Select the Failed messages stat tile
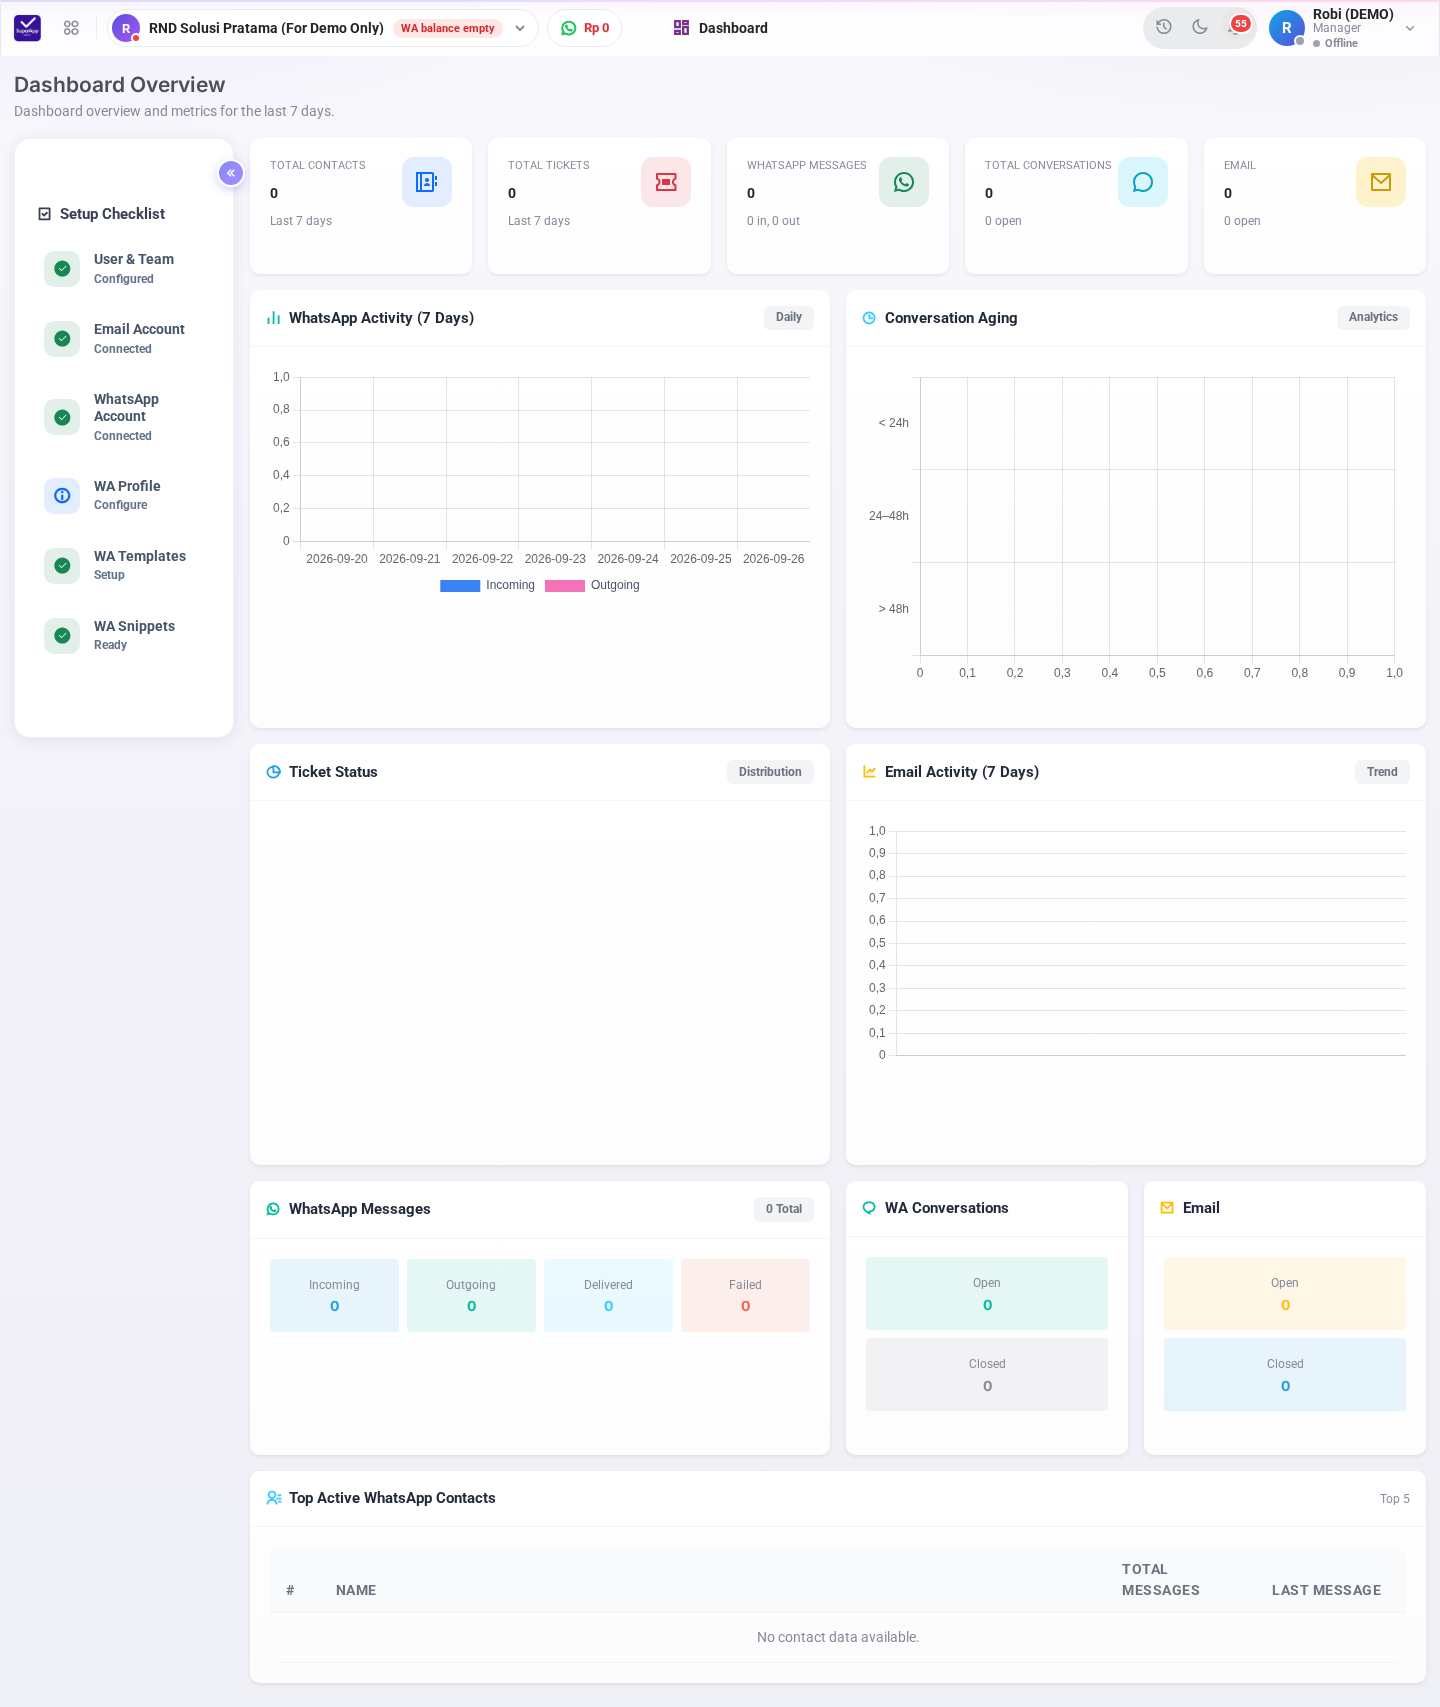1440x1707 pixels. 745,1295
